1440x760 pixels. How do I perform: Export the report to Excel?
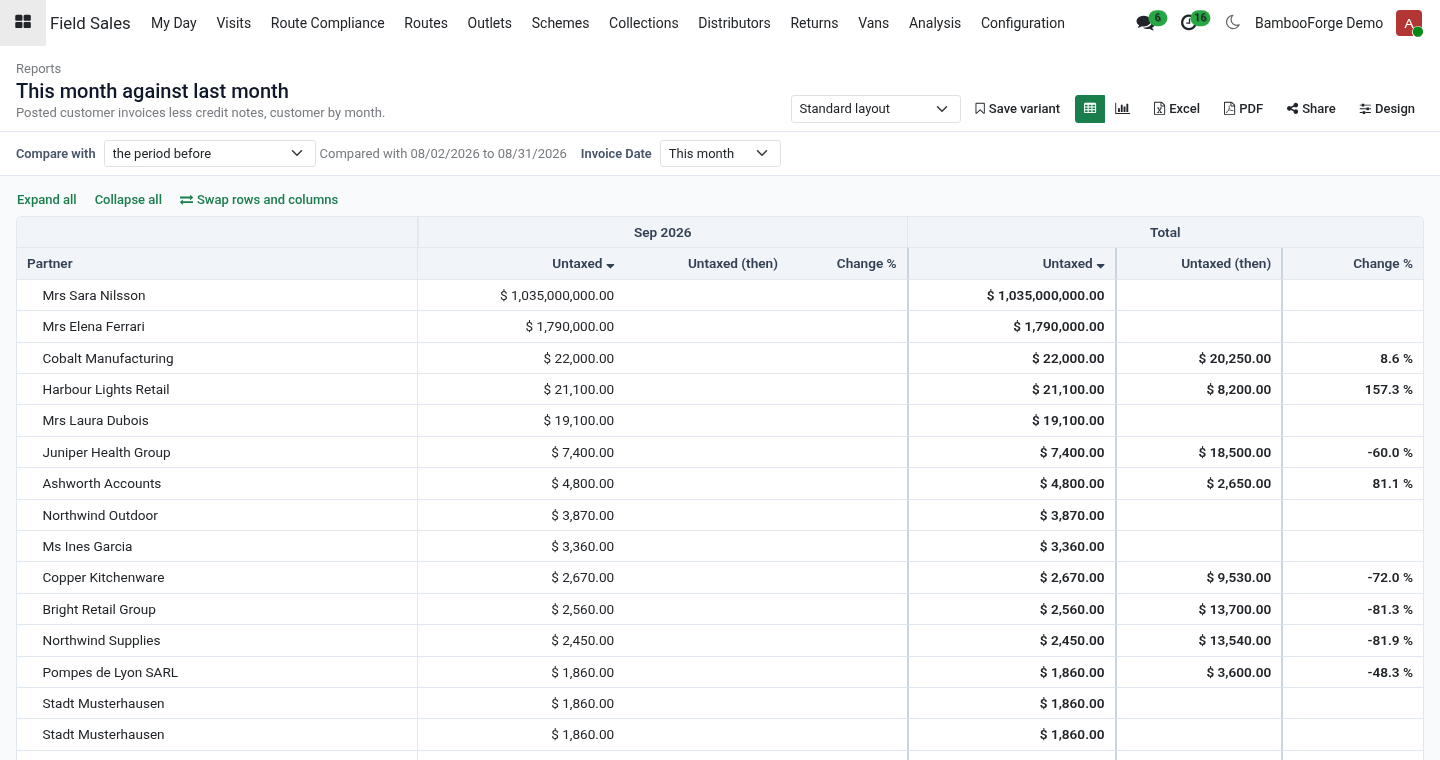click(x=1176, y=109)
